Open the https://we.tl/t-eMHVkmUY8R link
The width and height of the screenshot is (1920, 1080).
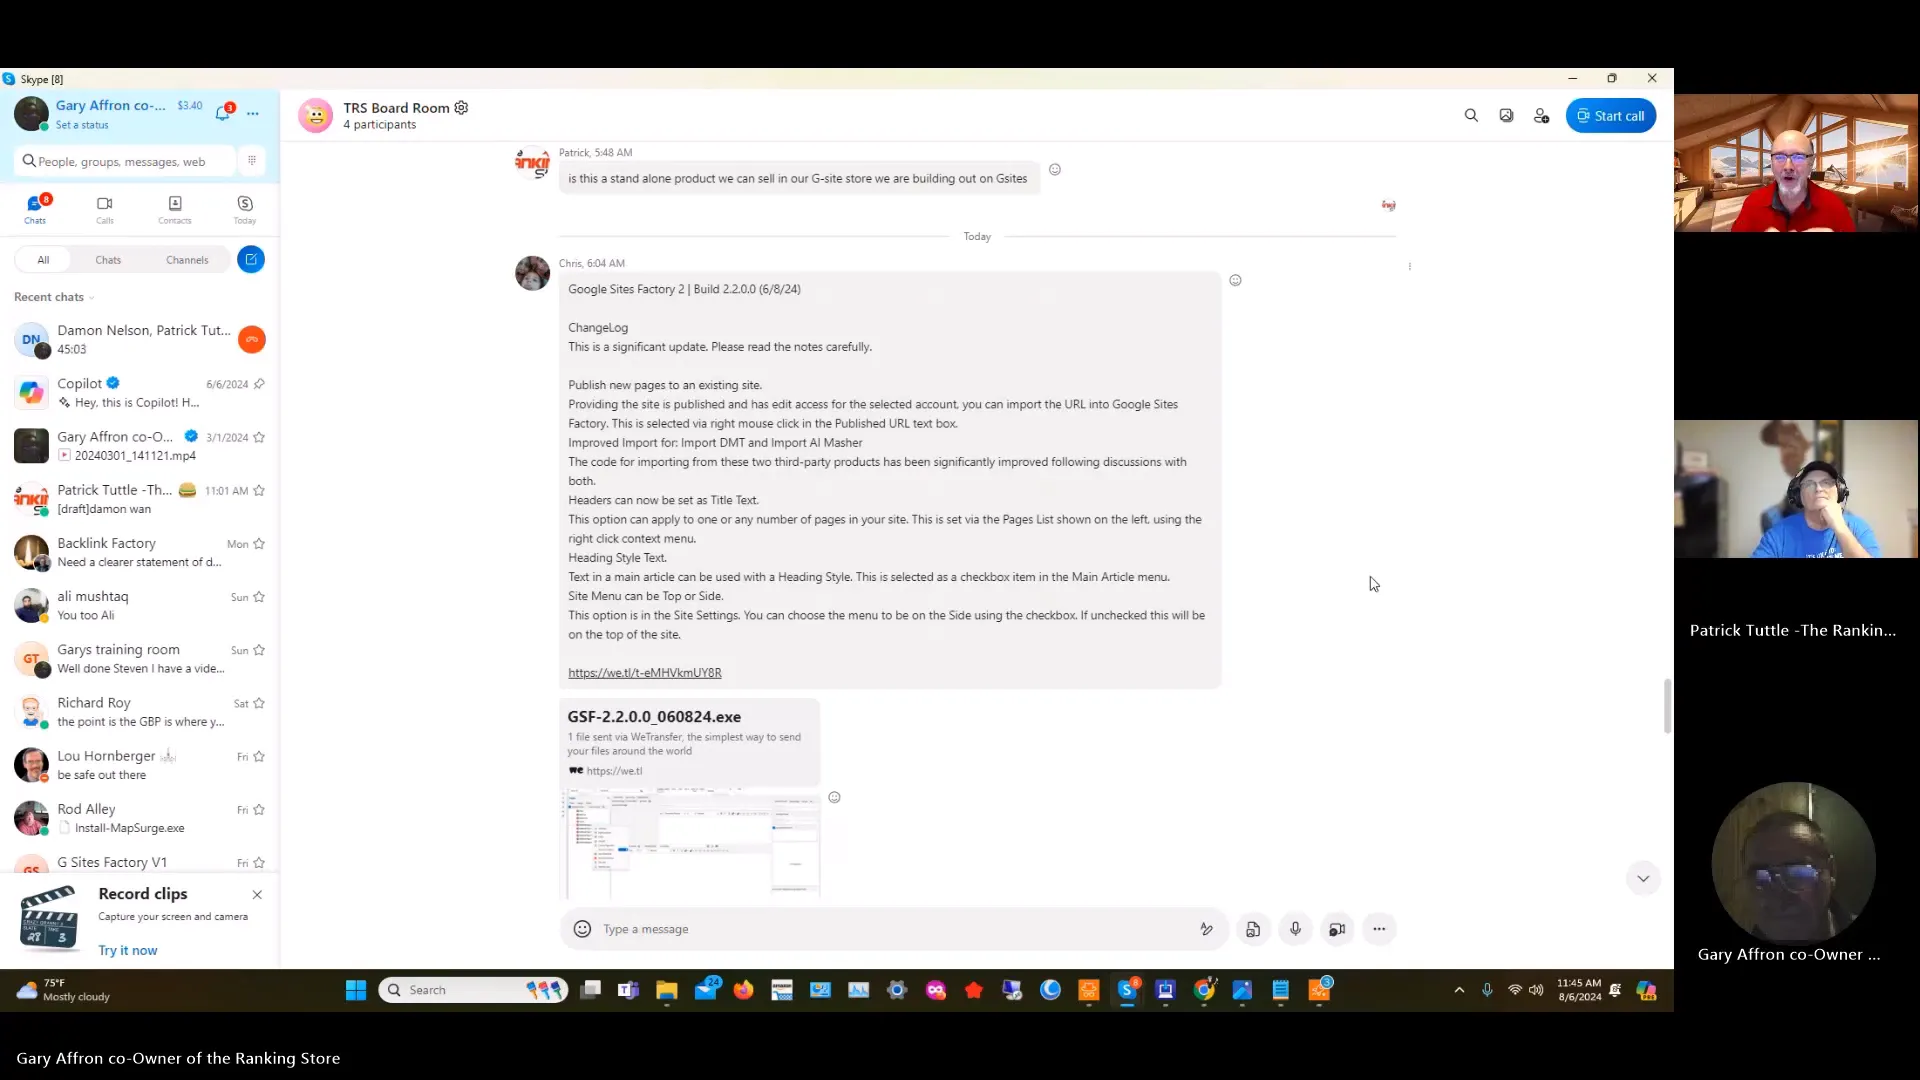644,673
